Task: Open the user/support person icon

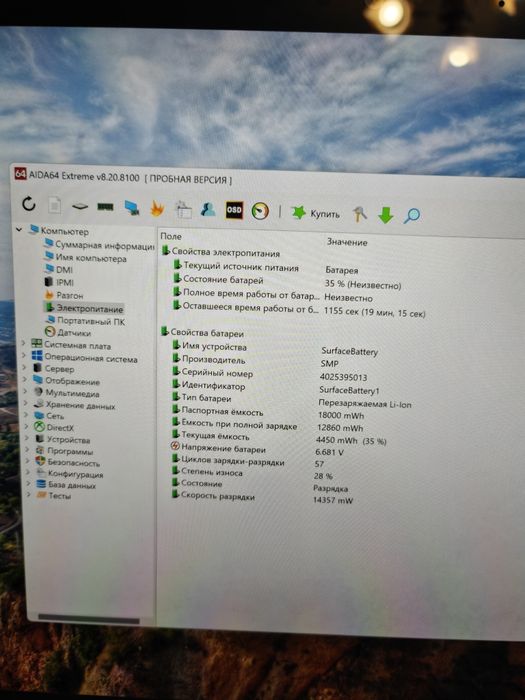Action: [x=208, y=209]
